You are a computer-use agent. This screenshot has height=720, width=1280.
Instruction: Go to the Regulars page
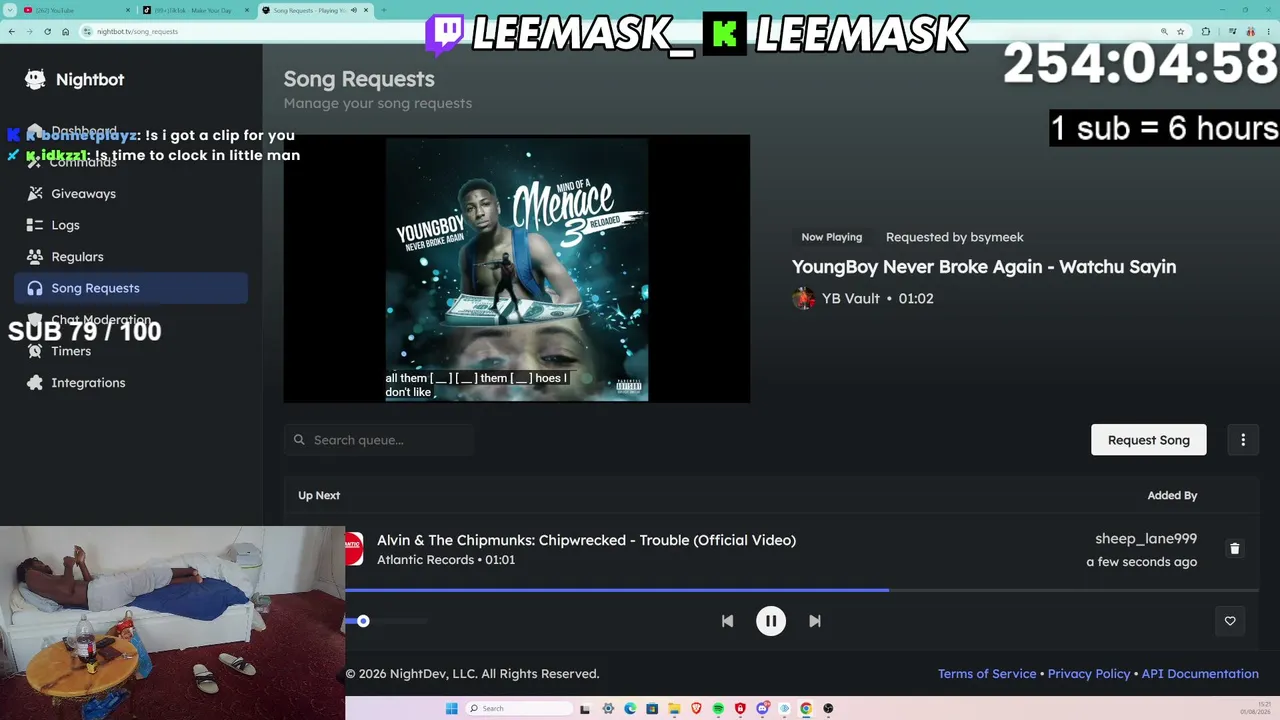(131, 257)
